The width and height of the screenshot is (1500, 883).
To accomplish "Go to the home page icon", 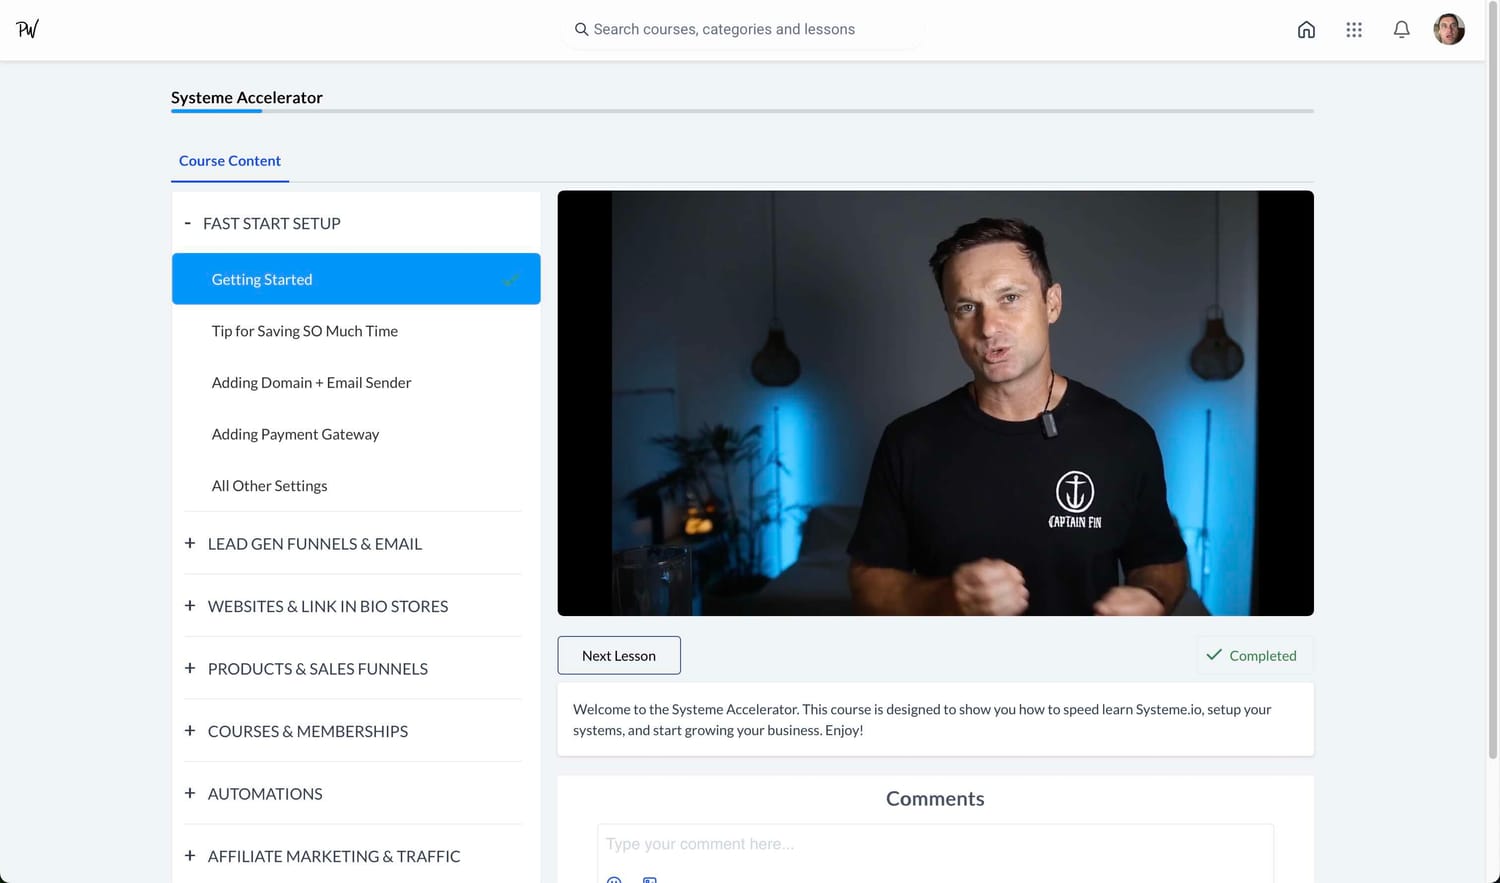I will pos(1306,30).
